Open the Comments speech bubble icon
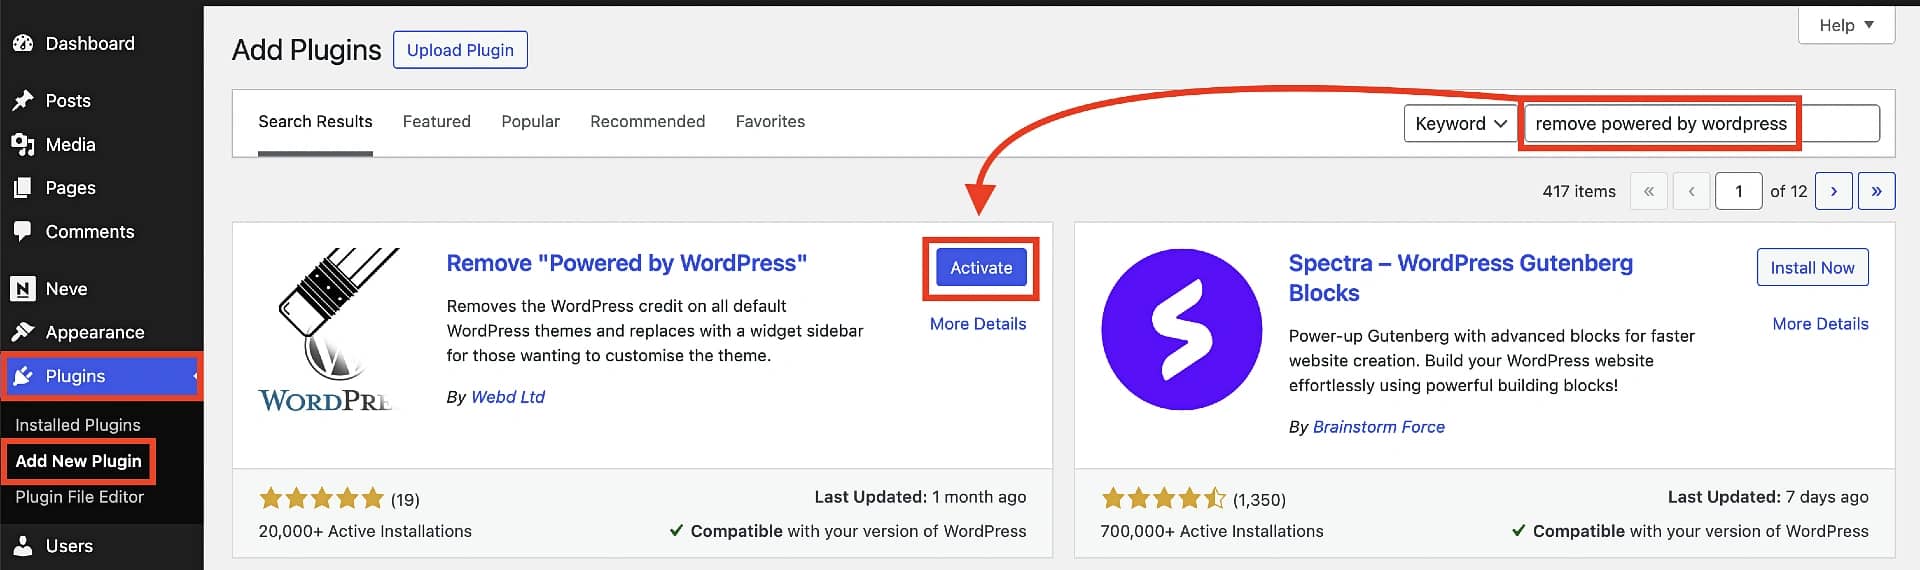This screenshot has height=570, width=1920. click(x=22, y=231)
